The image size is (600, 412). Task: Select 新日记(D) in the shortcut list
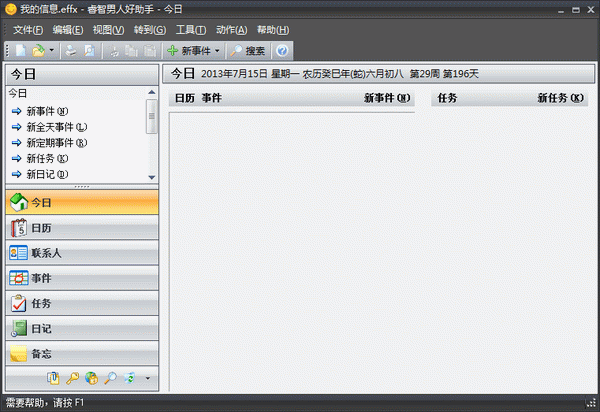(x=47, y=174)
